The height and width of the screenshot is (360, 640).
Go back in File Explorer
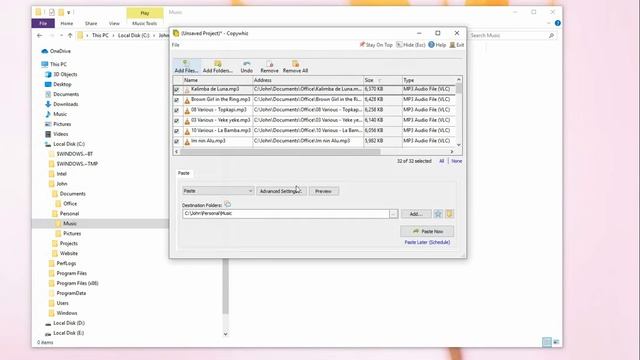[40, 36]
